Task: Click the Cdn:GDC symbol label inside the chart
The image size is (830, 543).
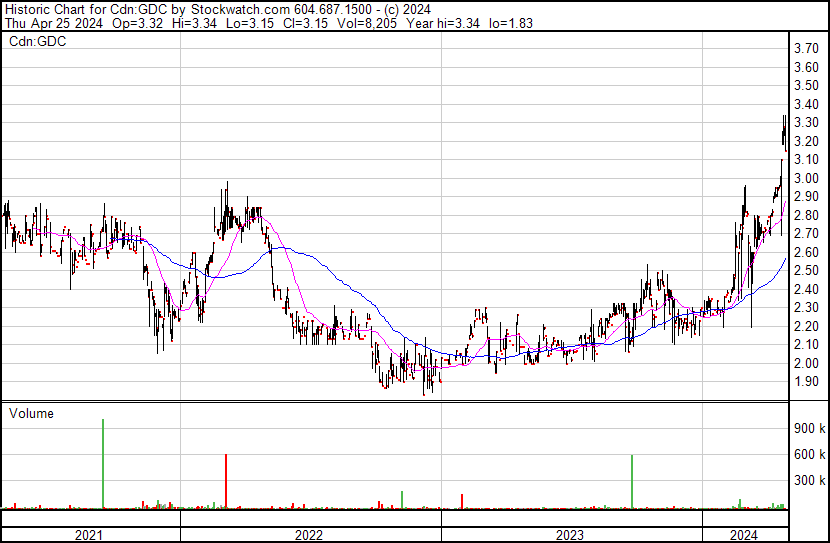Action: point(37,42)
